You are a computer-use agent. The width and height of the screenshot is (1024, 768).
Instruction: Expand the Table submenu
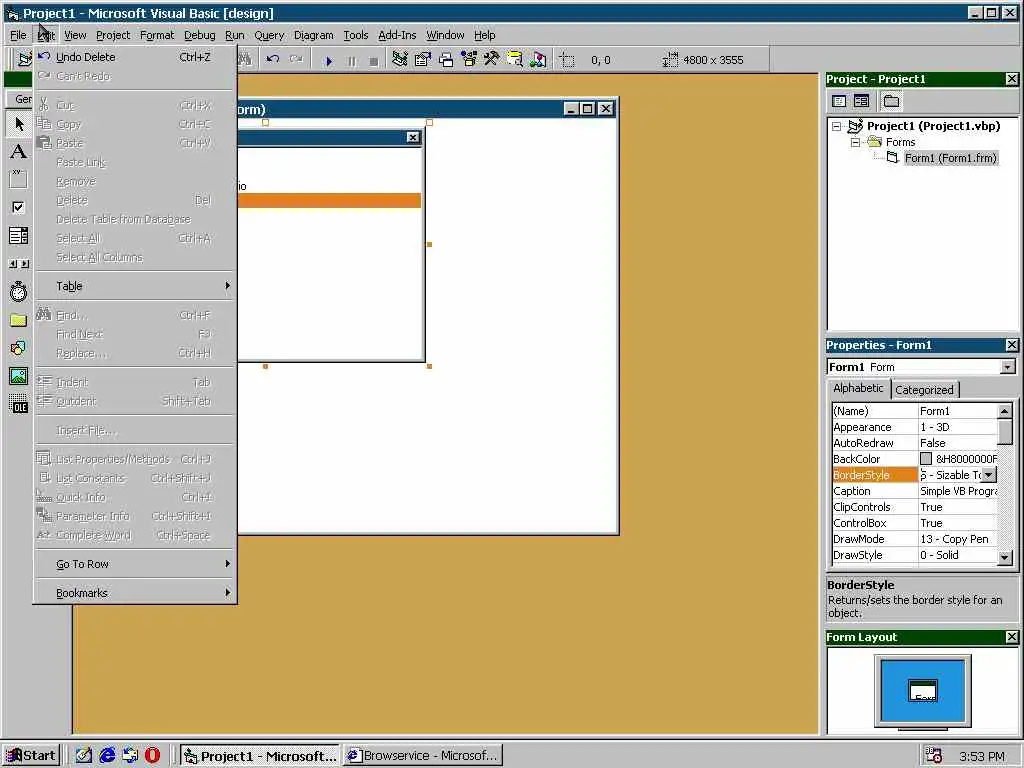(x=135, y=286)
